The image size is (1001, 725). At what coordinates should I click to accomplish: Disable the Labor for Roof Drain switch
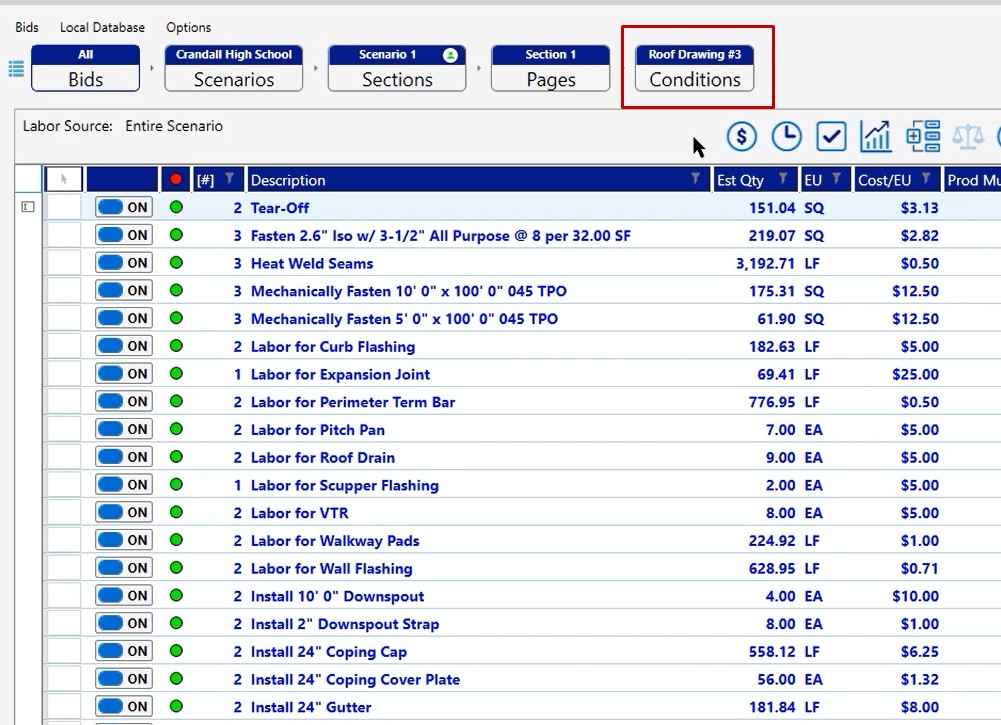[123, 457]
